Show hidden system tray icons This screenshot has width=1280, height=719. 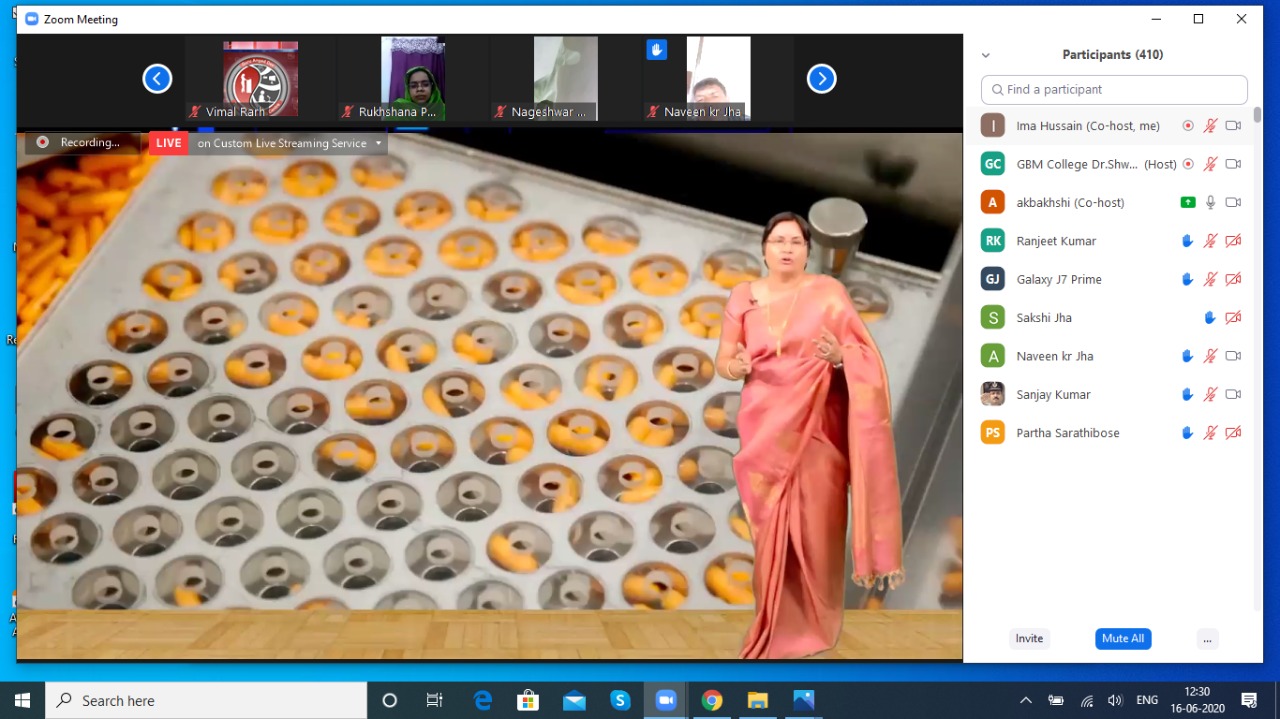1025,700
